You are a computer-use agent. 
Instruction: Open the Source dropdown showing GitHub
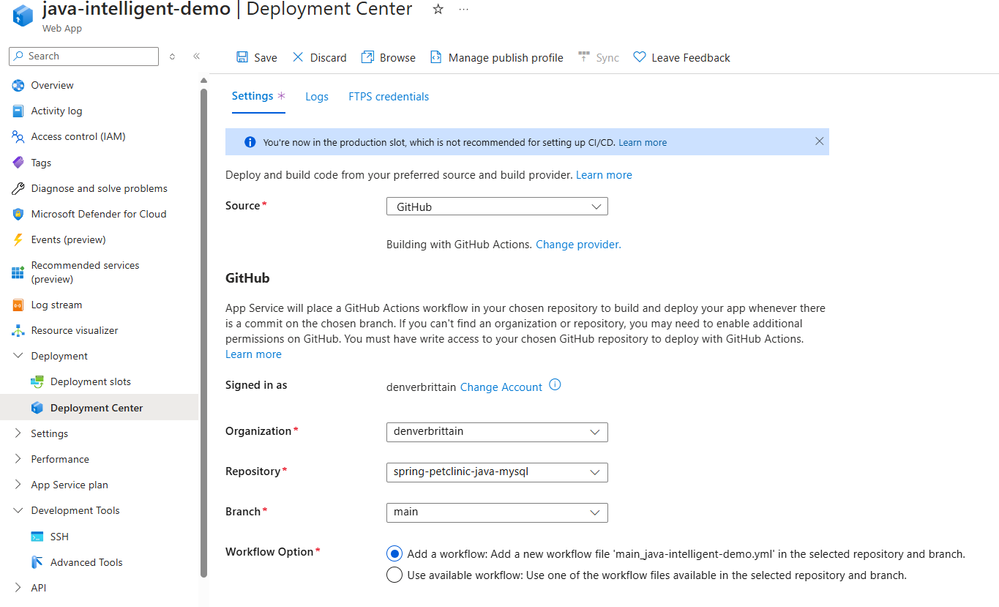tap(497, 206)
